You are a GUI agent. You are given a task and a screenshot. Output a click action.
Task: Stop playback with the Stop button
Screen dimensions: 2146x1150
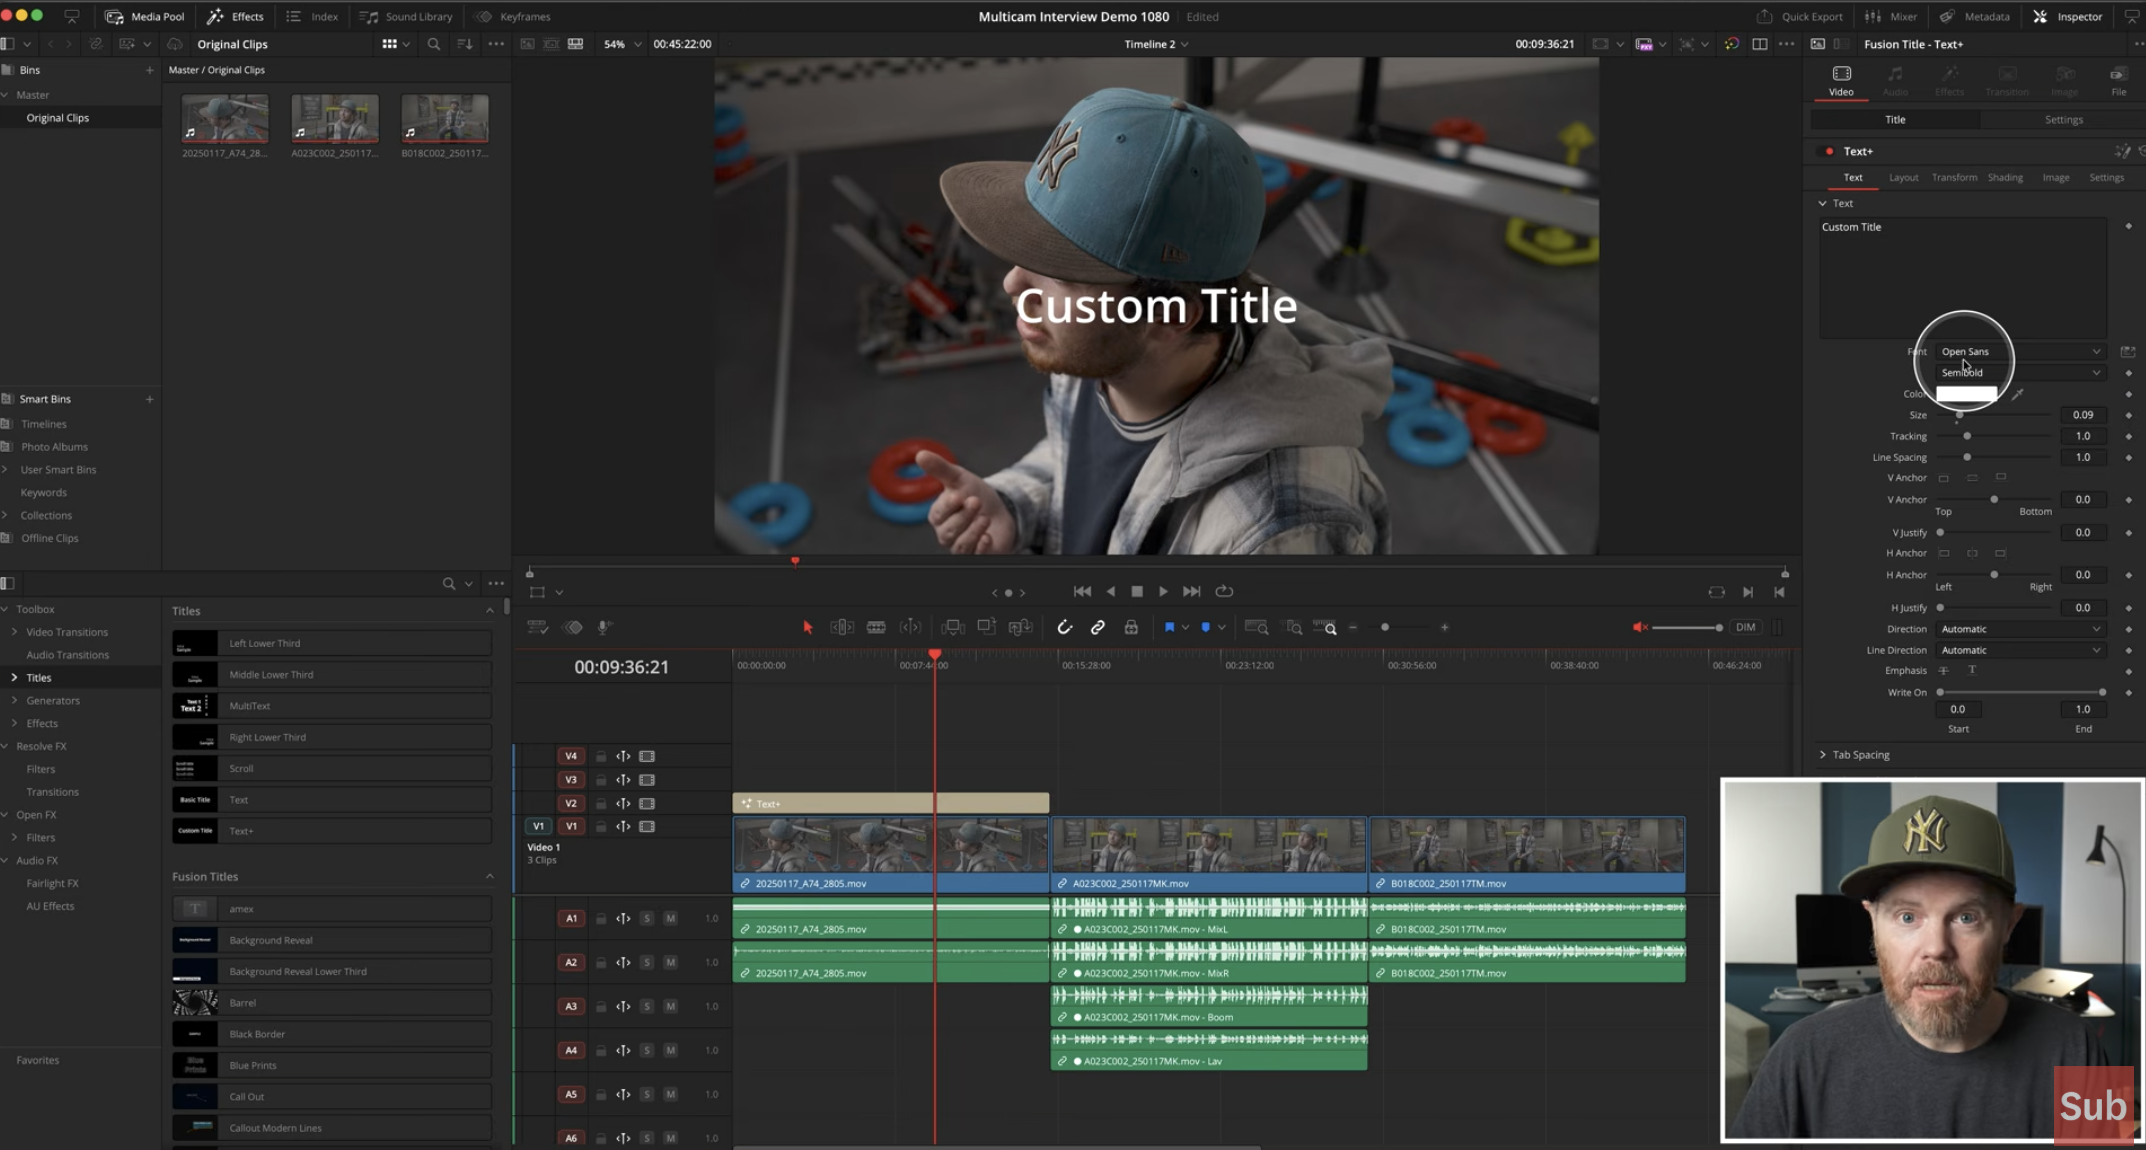1137,591
